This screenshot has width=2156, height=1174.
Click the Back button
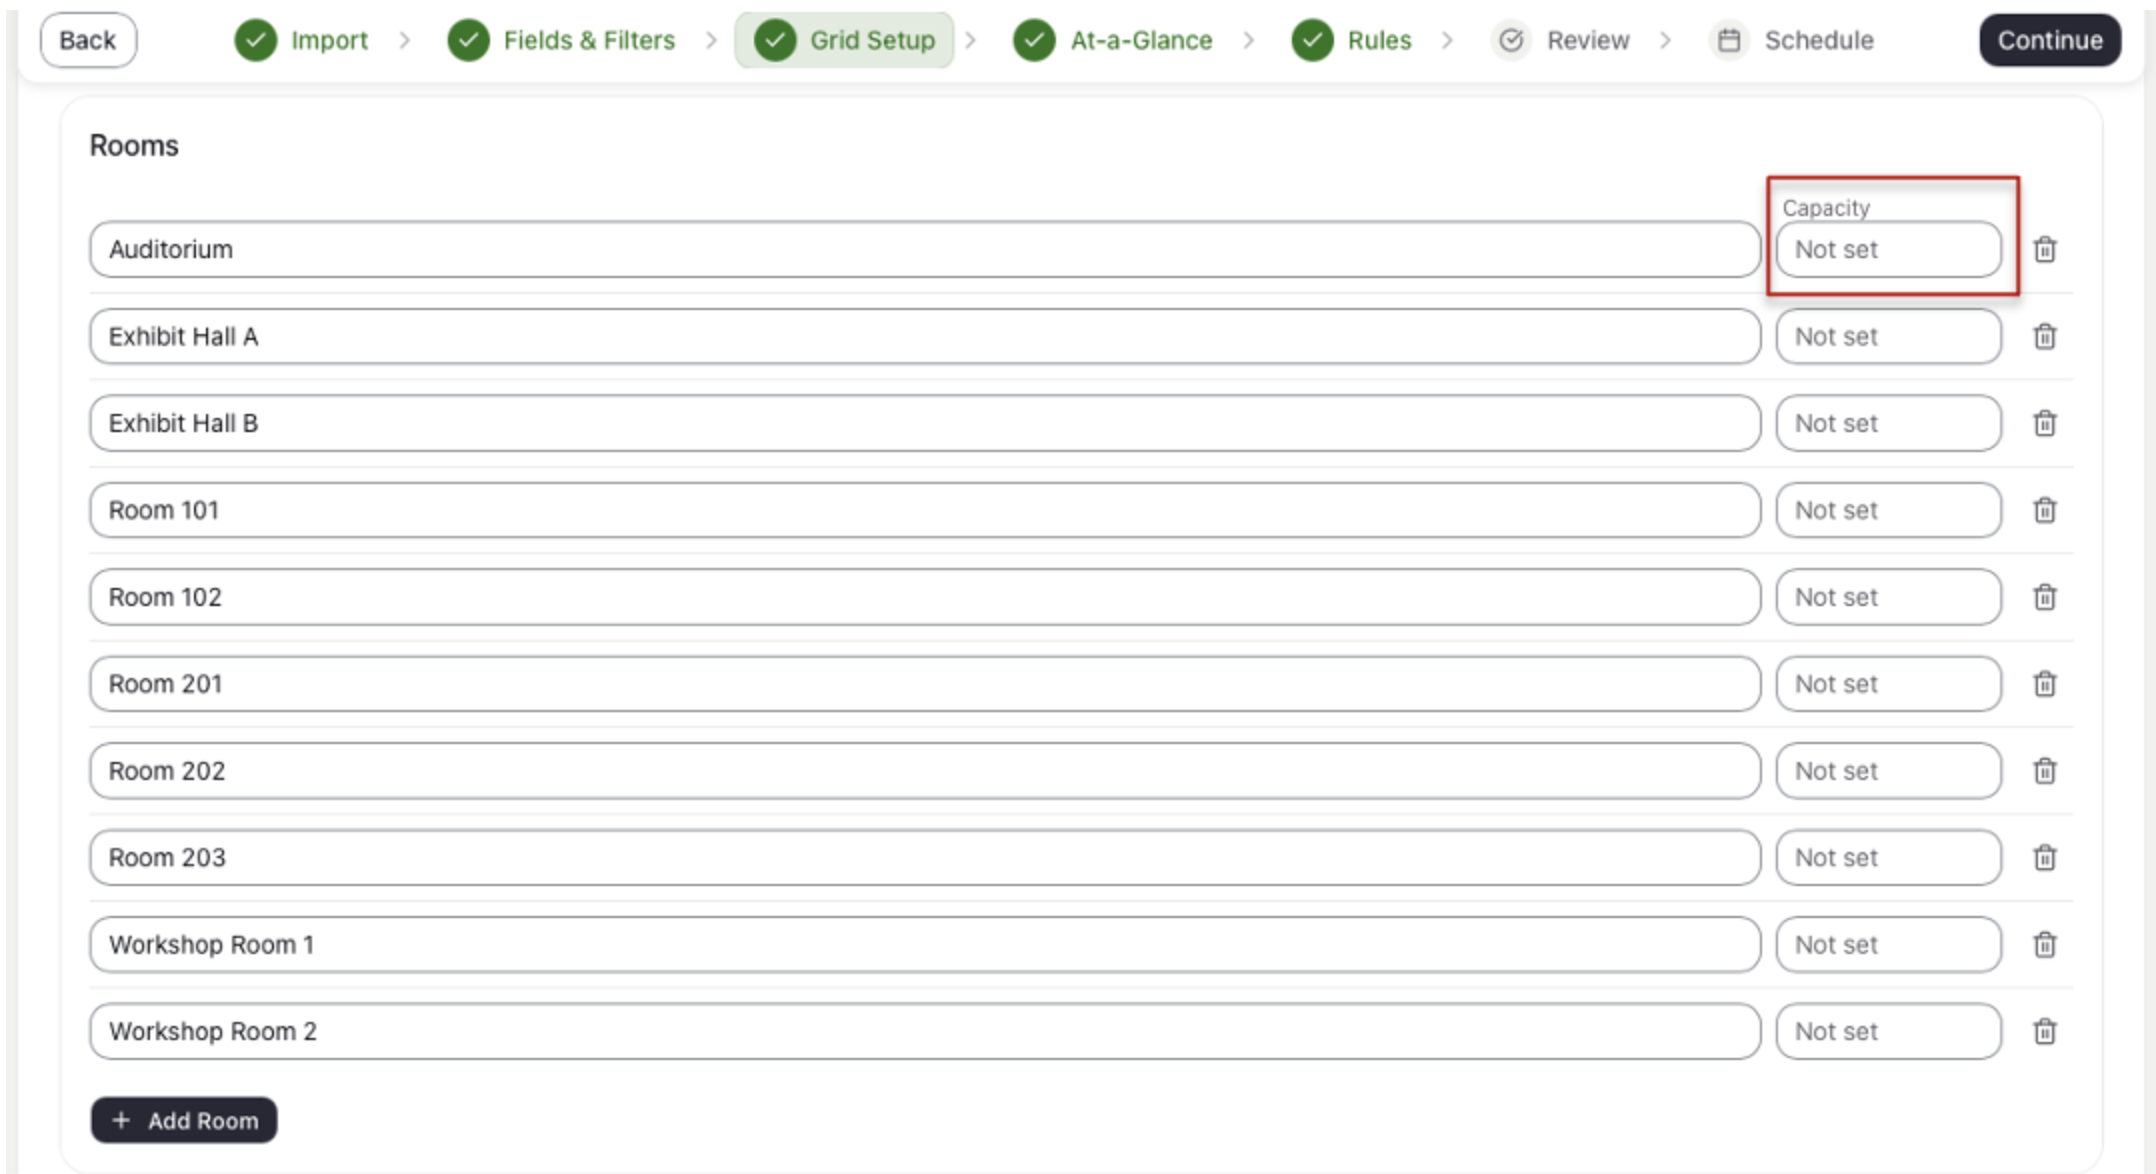pos(88,40)
